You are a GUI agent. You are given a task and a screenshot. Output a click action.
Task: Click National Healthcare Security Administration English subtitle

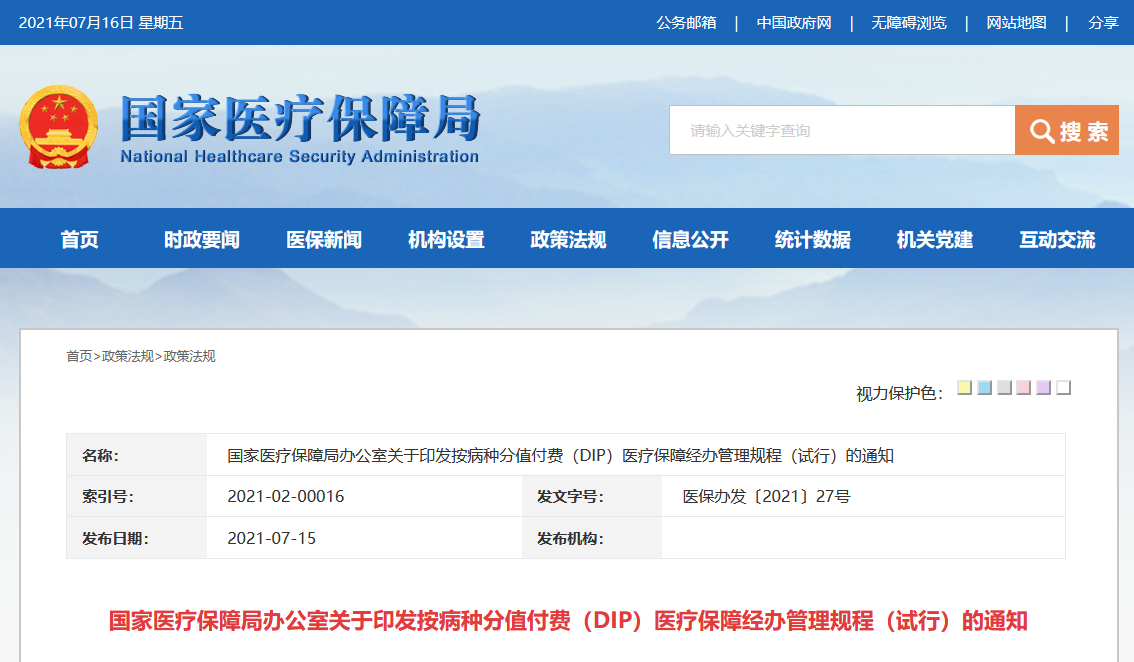tap(299, 156)
